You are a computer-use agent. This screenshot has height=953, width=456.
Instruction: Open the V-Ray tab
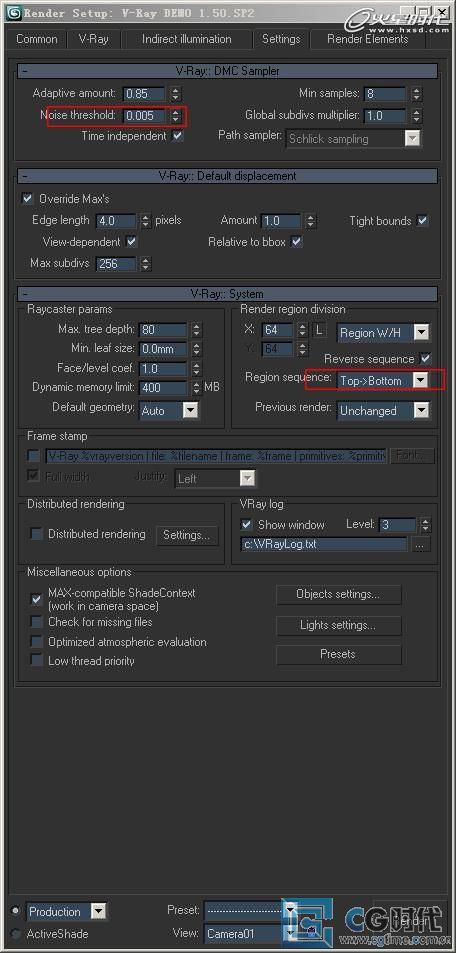94,39
